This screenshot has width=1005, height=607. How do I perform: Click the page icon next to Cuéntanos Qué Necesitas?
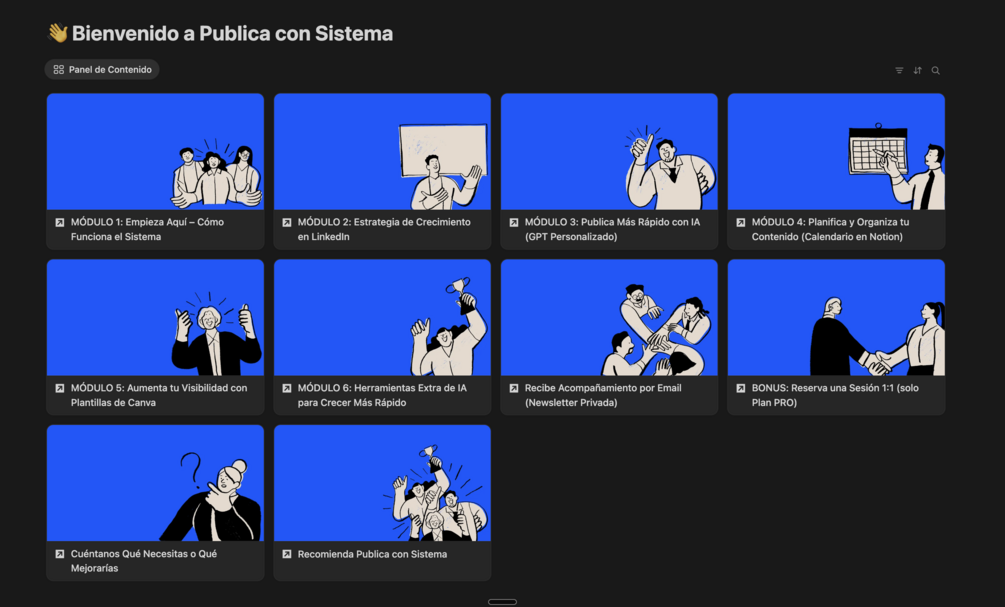60,554
